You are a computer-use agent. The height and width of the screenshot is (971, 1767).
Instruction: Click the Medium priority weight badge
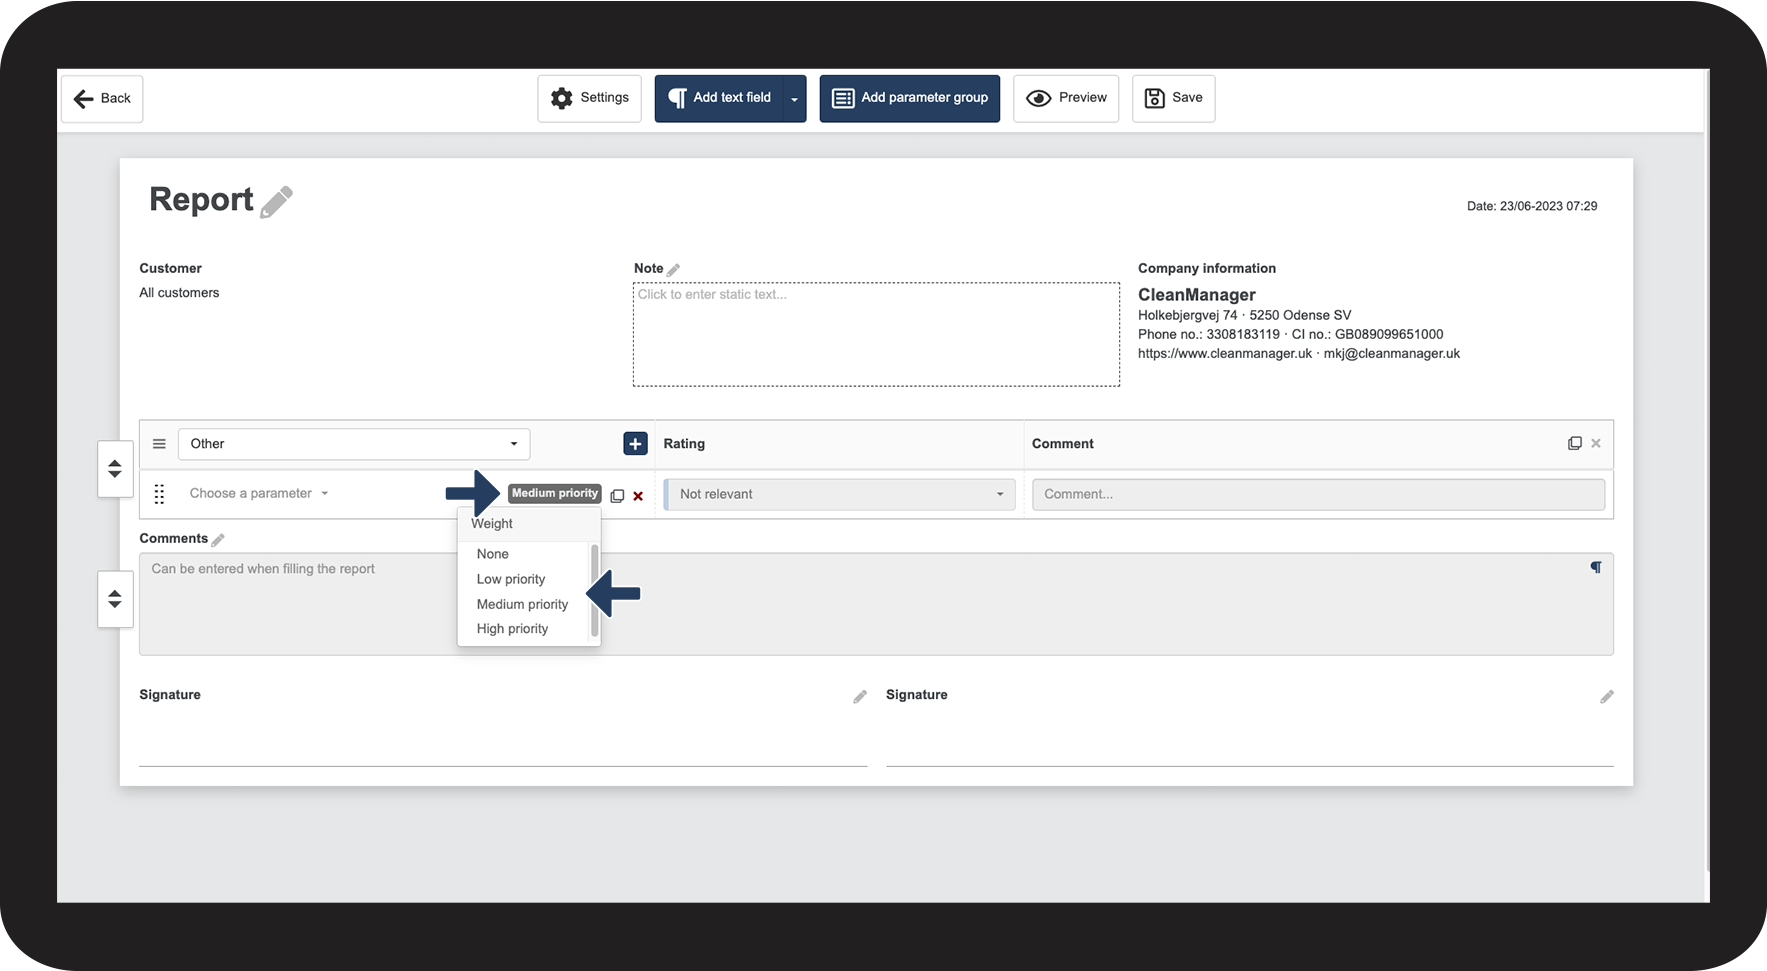tap(555, 493)
